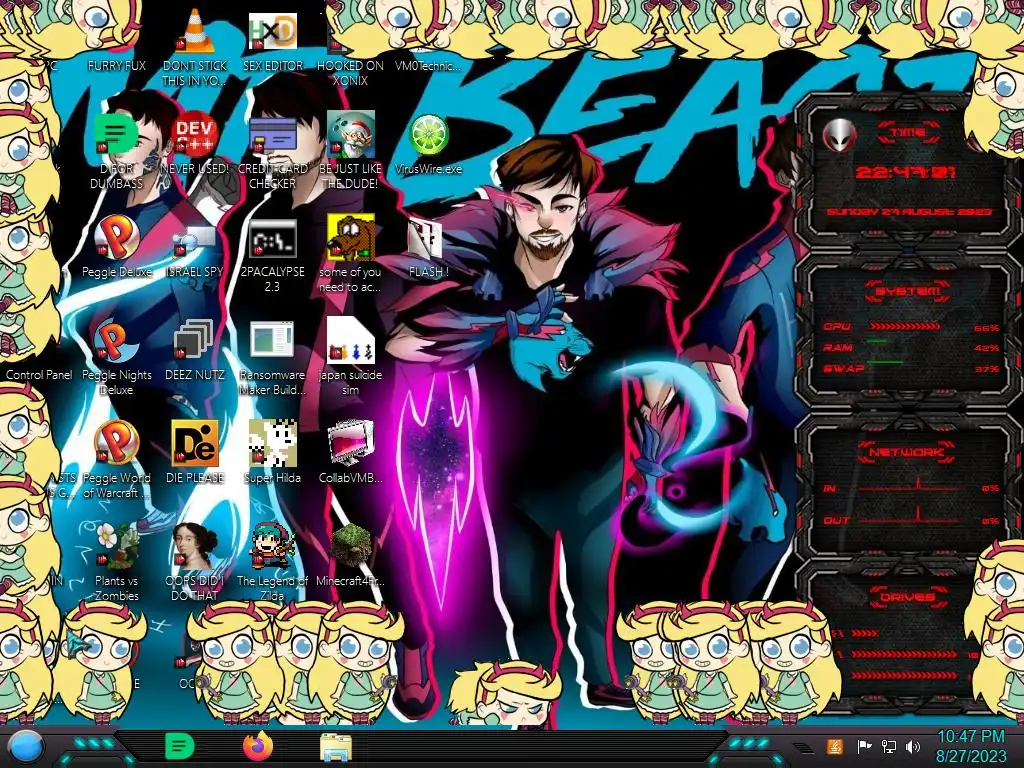Open 2PACALYPSE 2.3 console shortcut

272,255
